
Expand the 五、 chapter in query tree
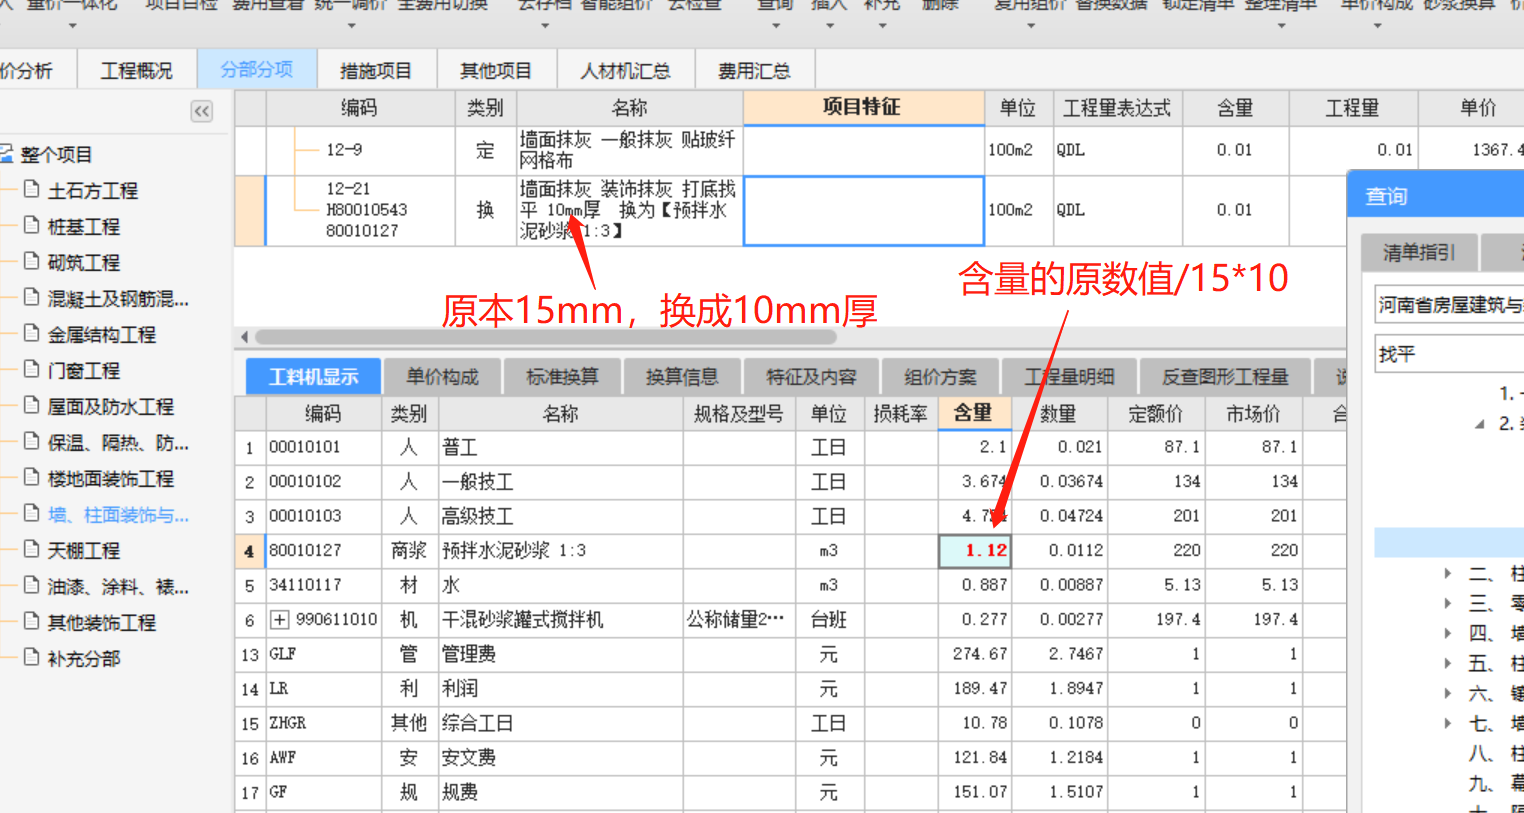coord(1447,663)
